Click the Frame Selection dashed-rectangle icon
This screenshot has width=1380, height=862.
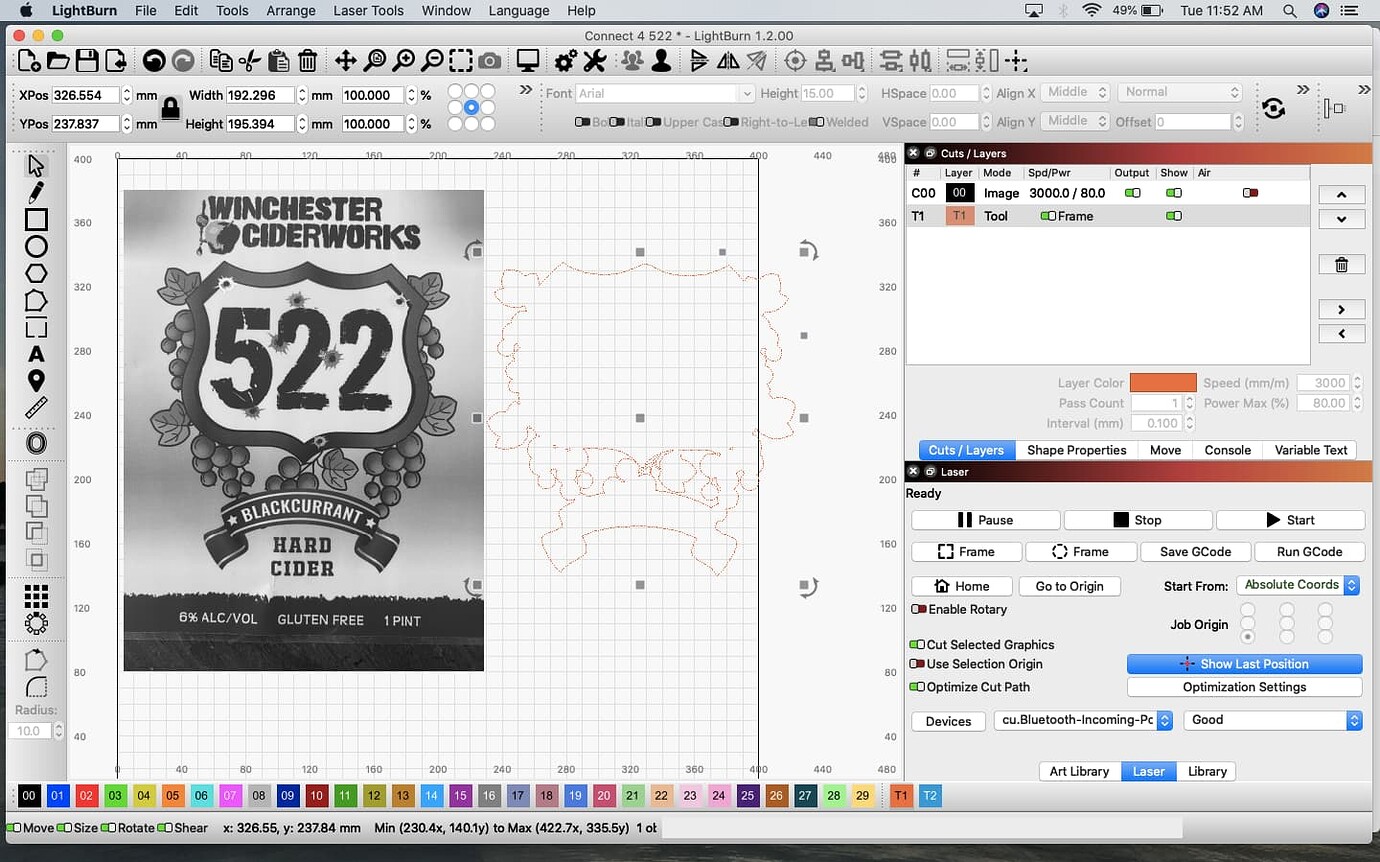461,61
